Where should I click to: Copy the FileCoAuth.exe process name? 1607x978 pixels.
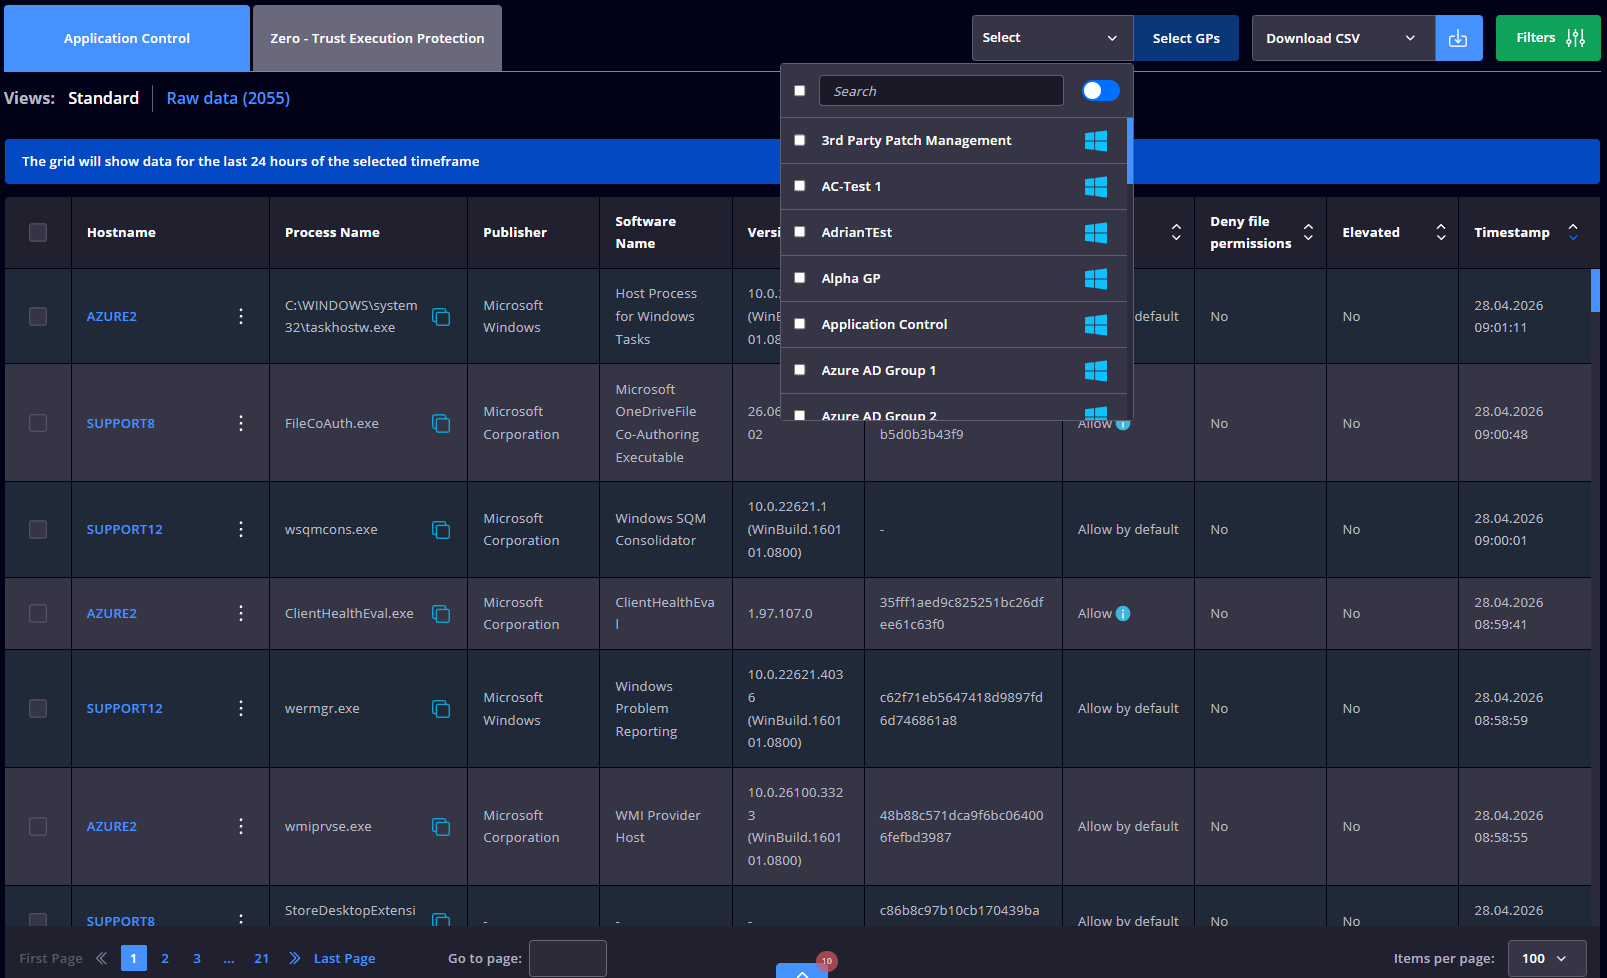[x=441, y=424]
